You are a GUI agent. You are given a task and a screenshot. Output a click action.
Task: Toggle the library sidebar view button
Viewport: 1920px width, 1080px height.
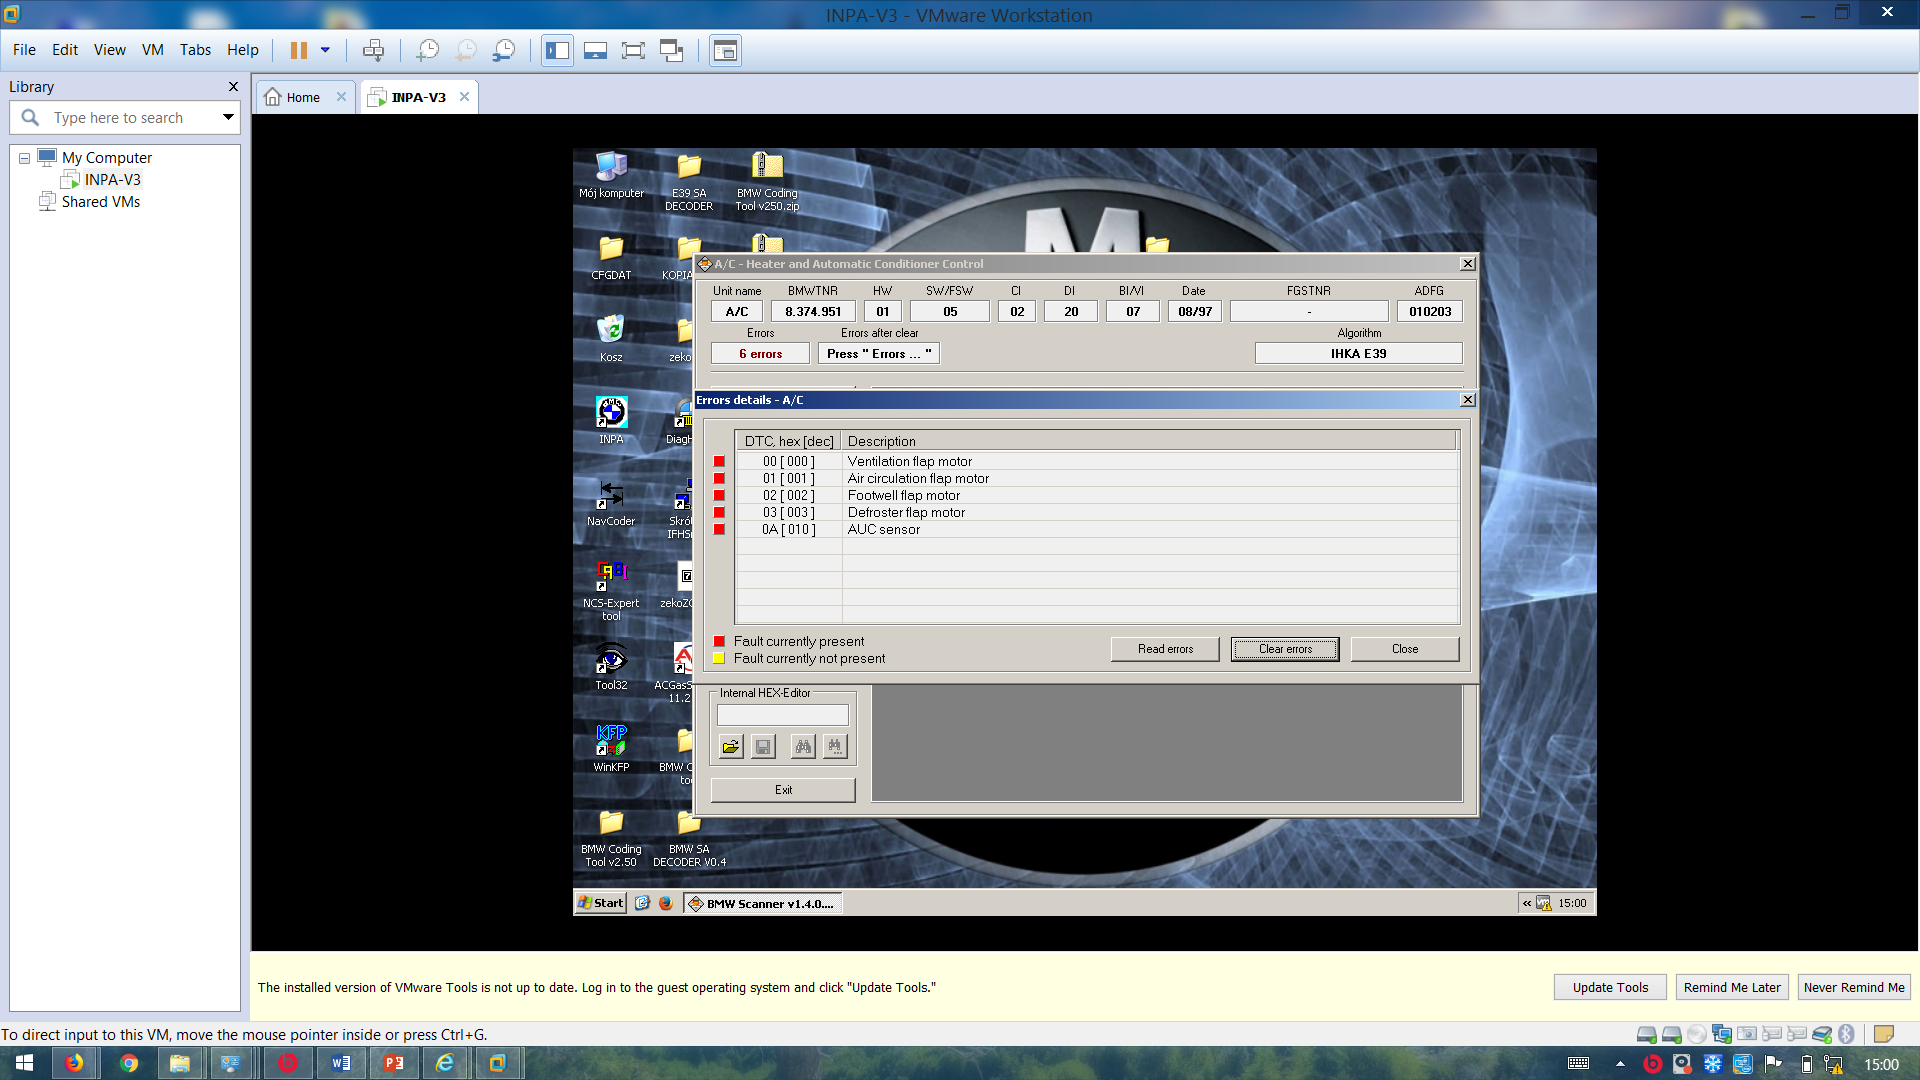click(x=558, y=50)
